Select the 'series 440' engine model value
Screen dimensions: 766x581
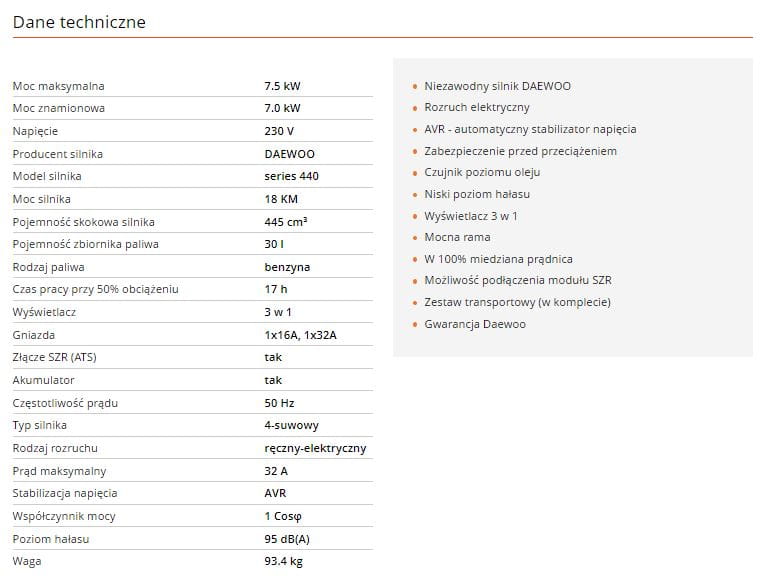pos(292,176)
